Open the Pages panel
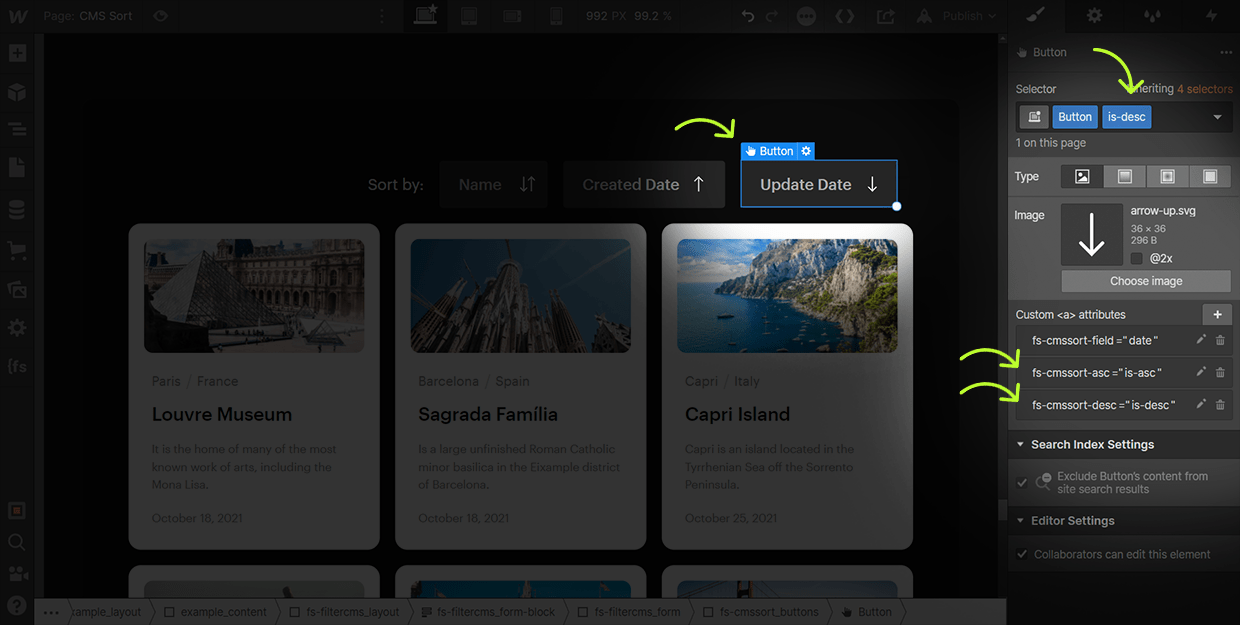This screenshot has width=1240, height=625. tap(17, 167)
